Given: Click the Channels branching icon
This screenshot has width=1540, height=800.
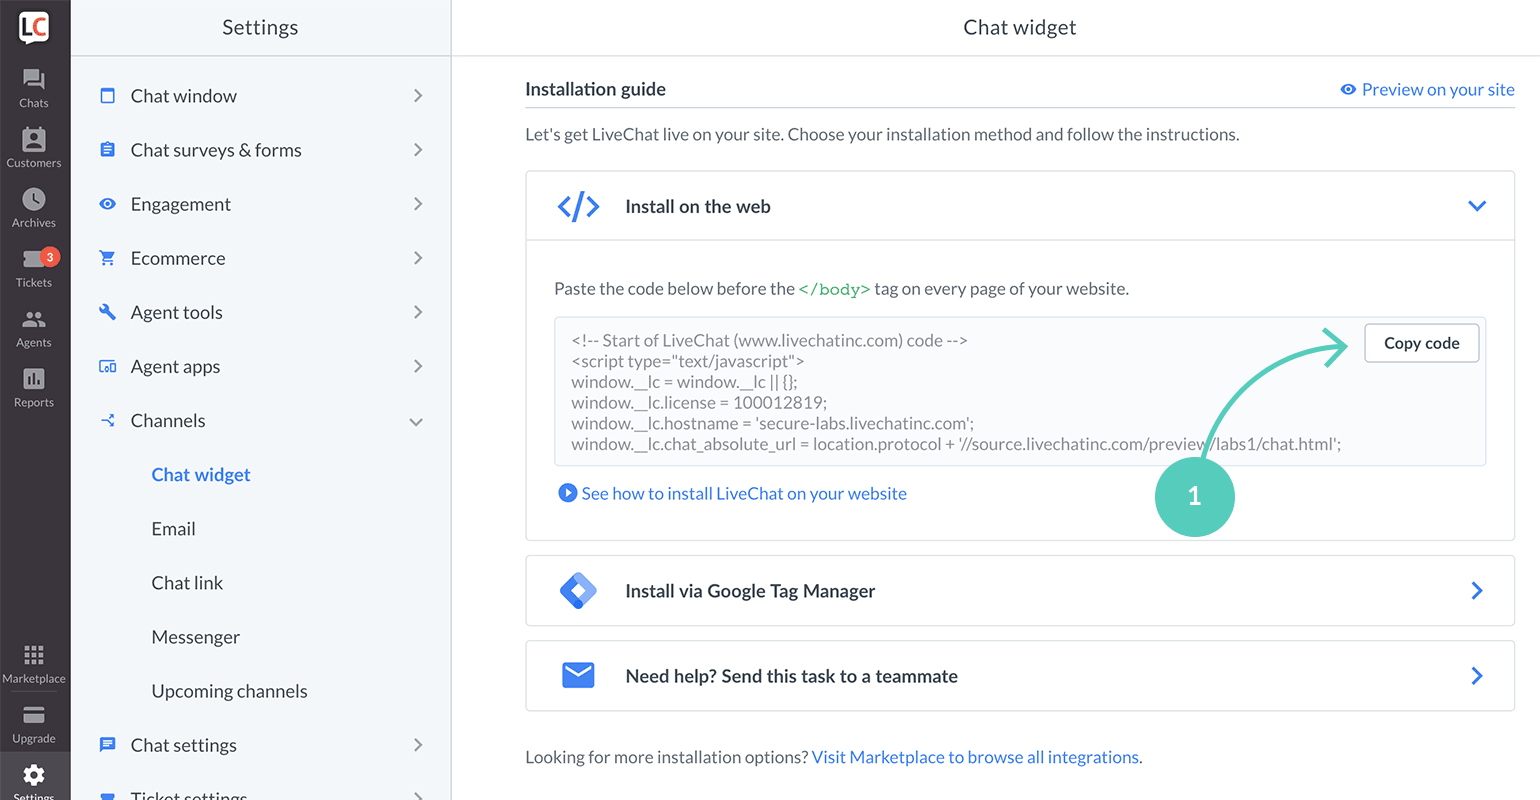Looking at the screenshot, I should [x=107, y=420].
